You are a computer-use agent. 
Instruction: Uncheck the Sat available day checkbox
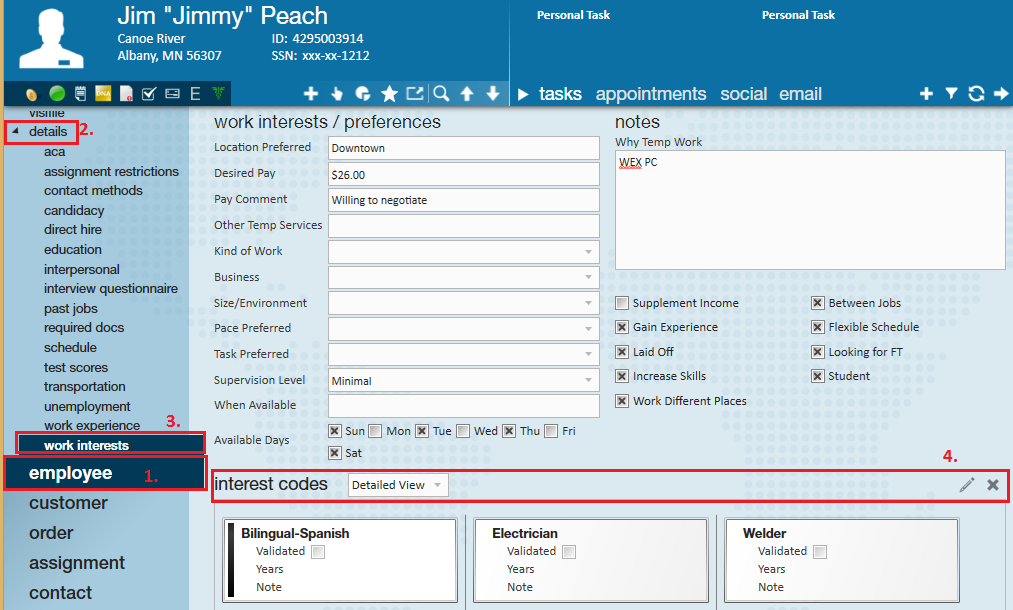click(x=335, y=453)
